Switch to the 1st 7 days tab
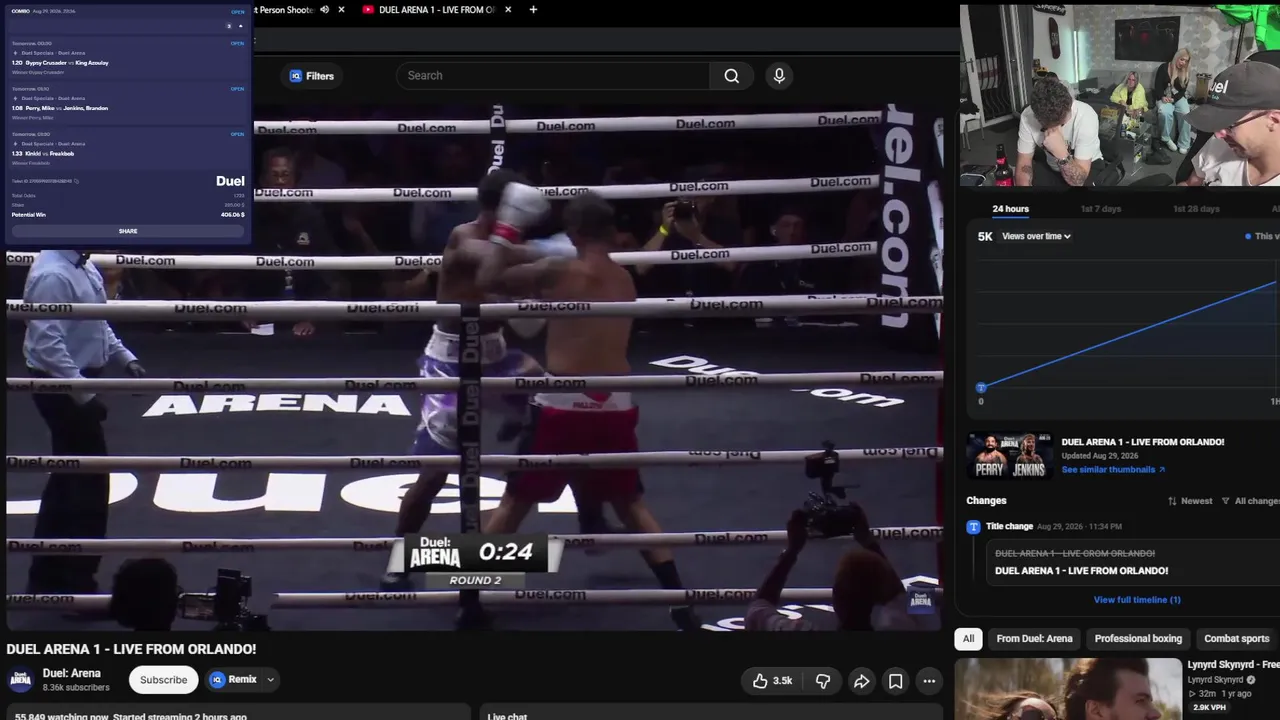The width and height of the screenshot is (1280, 720). (1100, 209)
